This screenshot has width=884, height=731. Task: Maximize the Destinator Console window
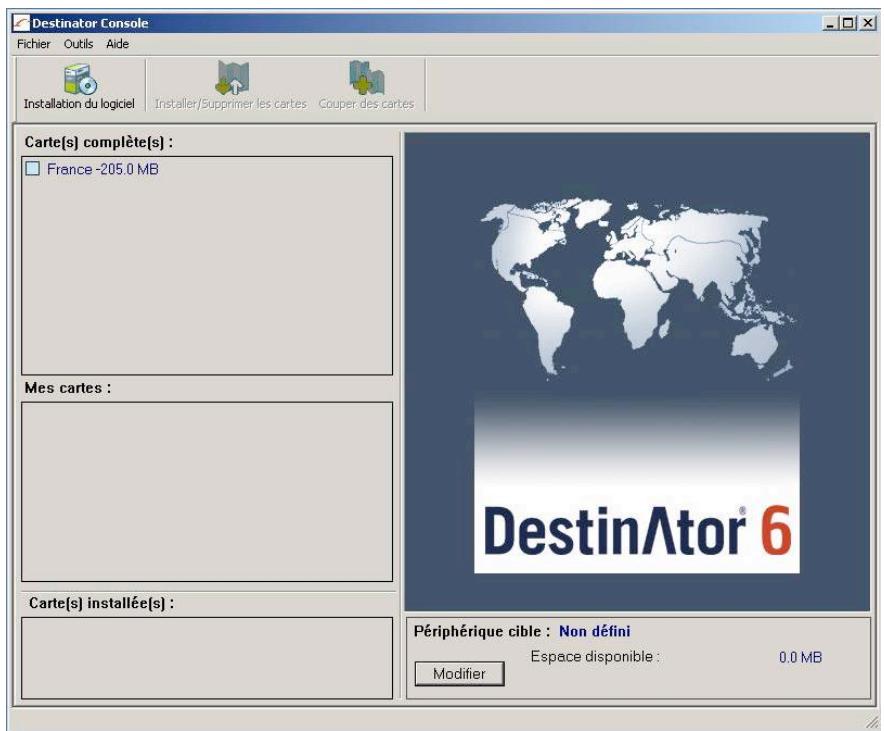click(847, 23)
